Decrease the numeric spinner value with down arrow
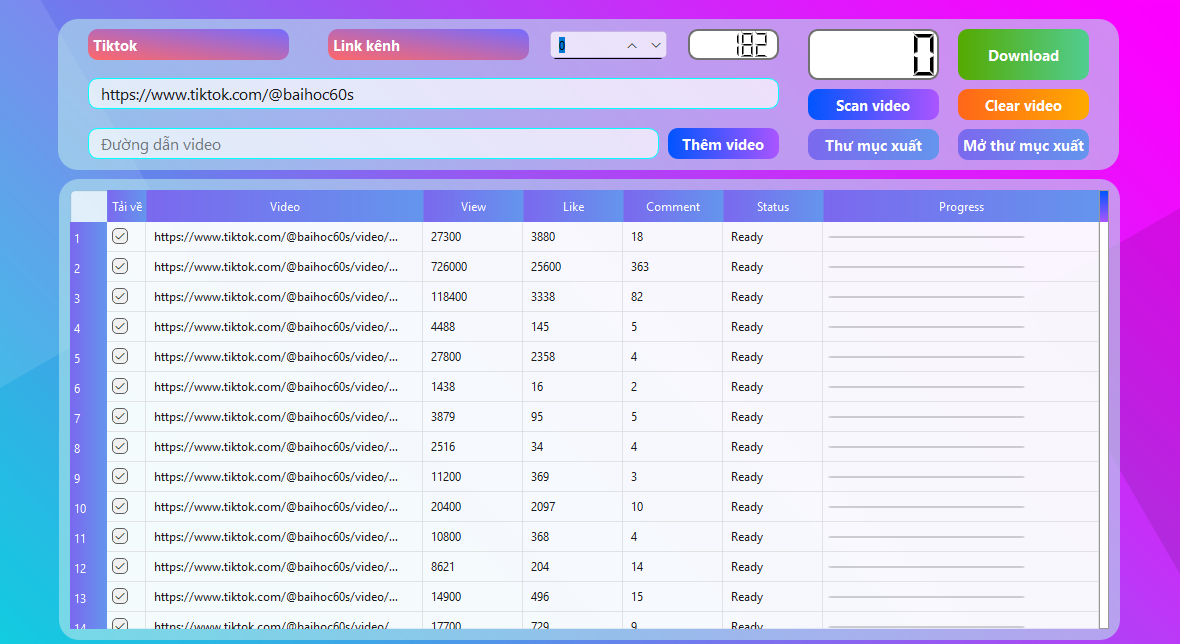Screen dimensions: 1180x644 655,46
